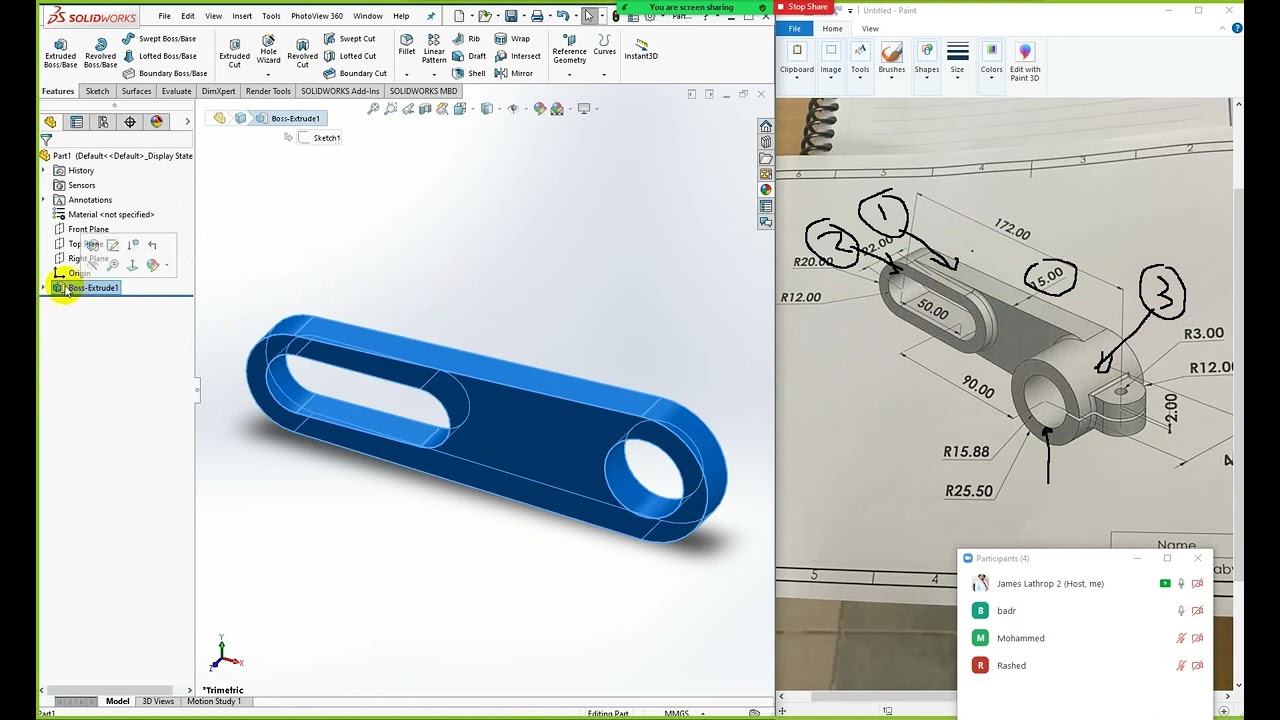
Task: Activate Instant3D mode
Action: click(x=641, y=49)
